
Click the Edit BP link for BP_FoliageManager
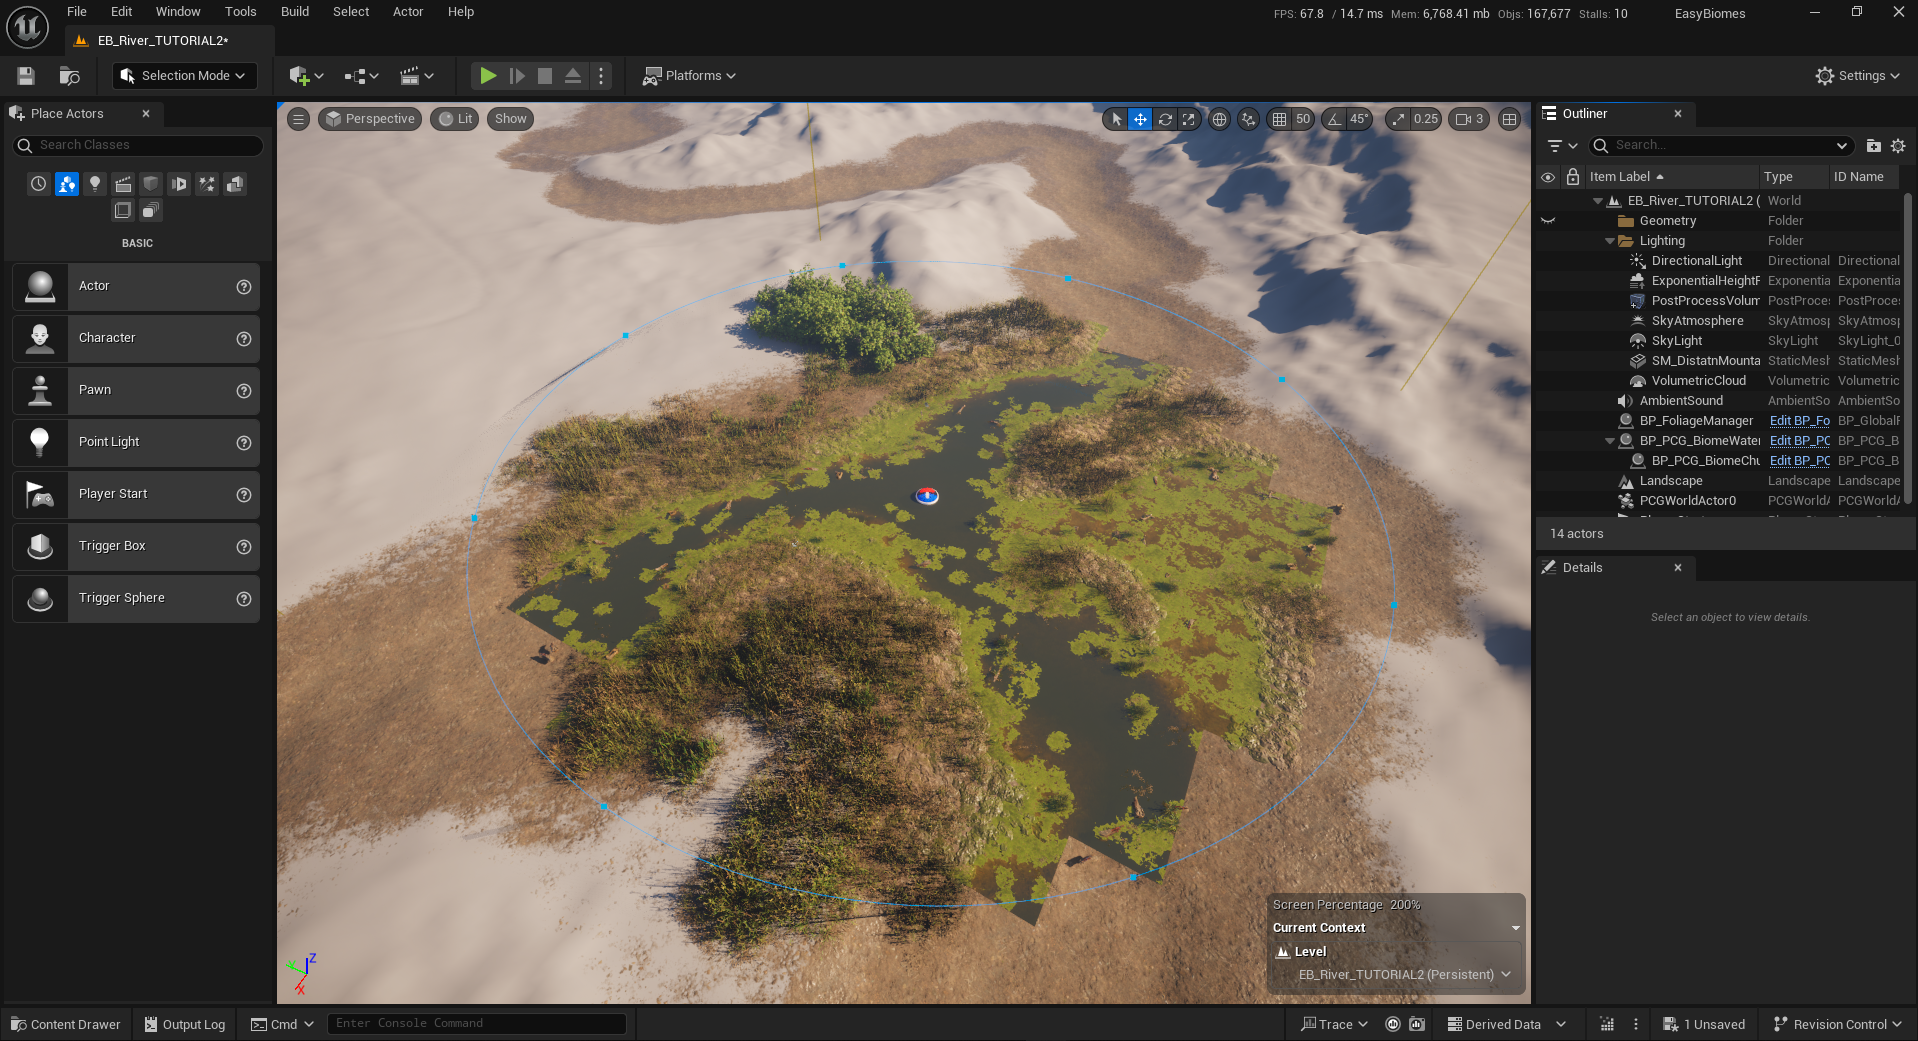coord(1798,420)
